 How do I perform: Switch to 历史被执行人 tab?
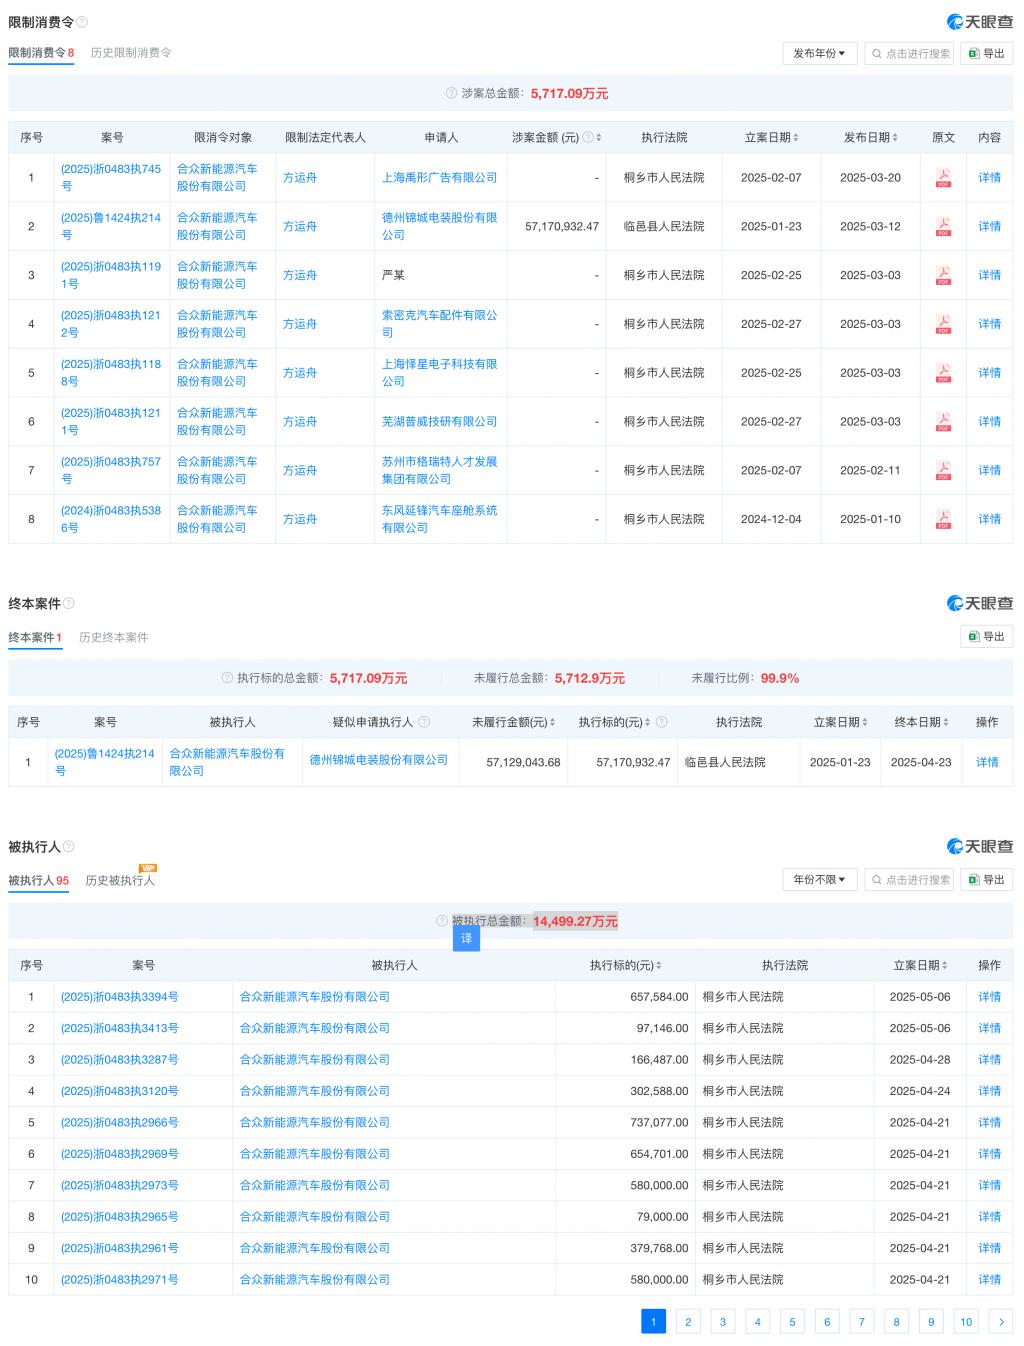click(120, 880)
